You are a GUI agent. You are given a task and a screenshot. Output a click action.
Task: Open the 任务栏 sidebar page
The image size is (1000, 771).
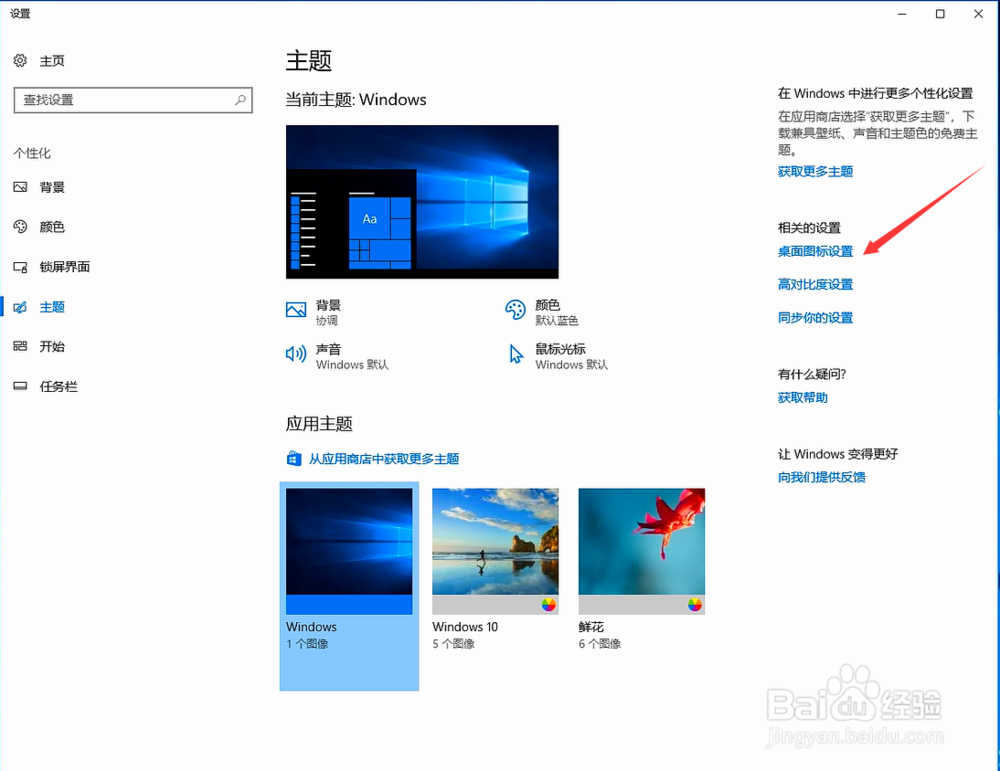(x=58, y=386)
